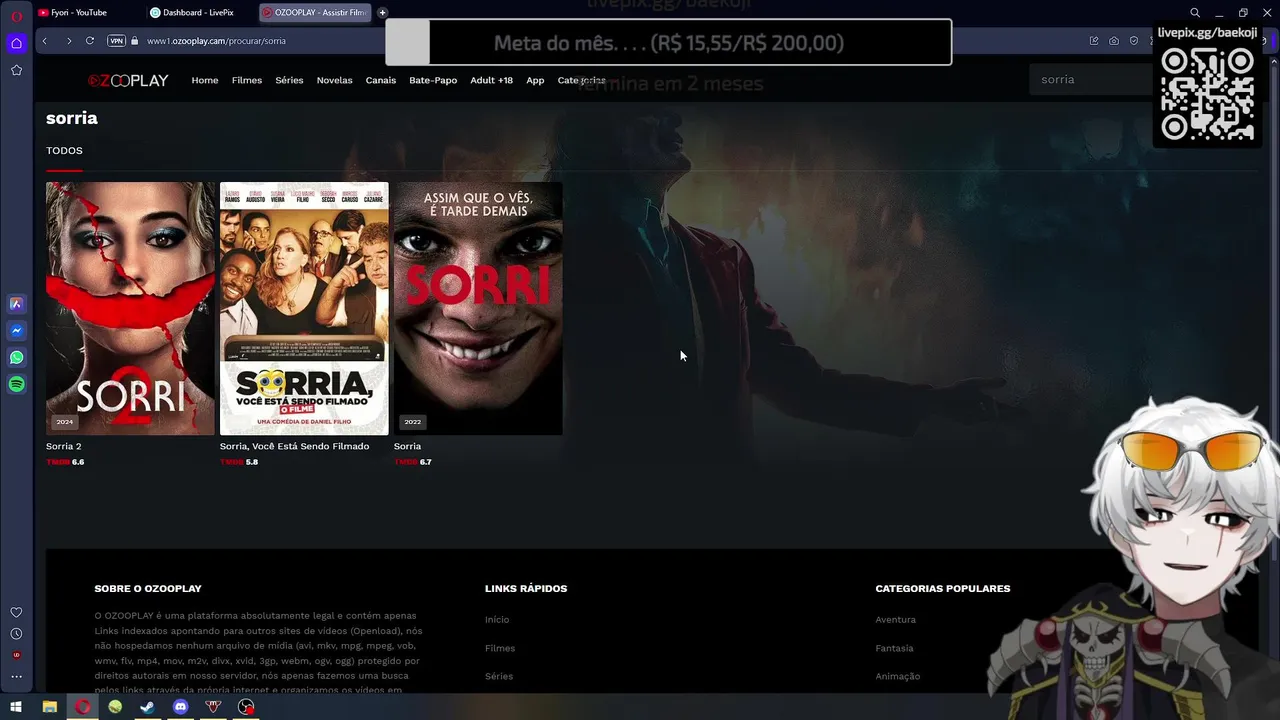Open Discord from the taskbar

pos(180,707)
